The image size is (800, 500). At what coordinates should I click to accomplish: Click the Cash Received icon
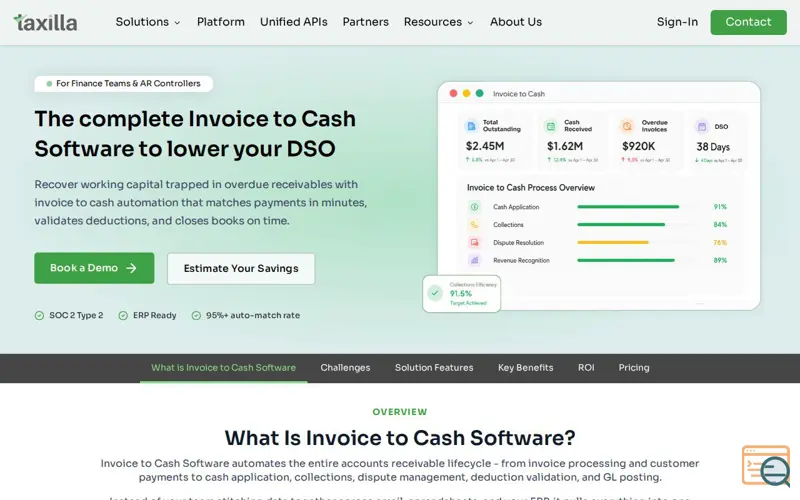coord(551,126)
